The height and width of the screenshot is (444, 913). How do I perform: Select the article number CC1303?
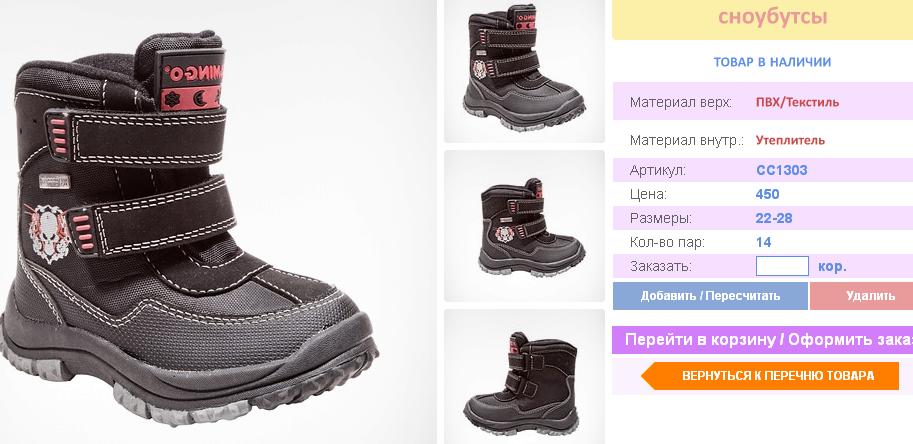point(782,170)
